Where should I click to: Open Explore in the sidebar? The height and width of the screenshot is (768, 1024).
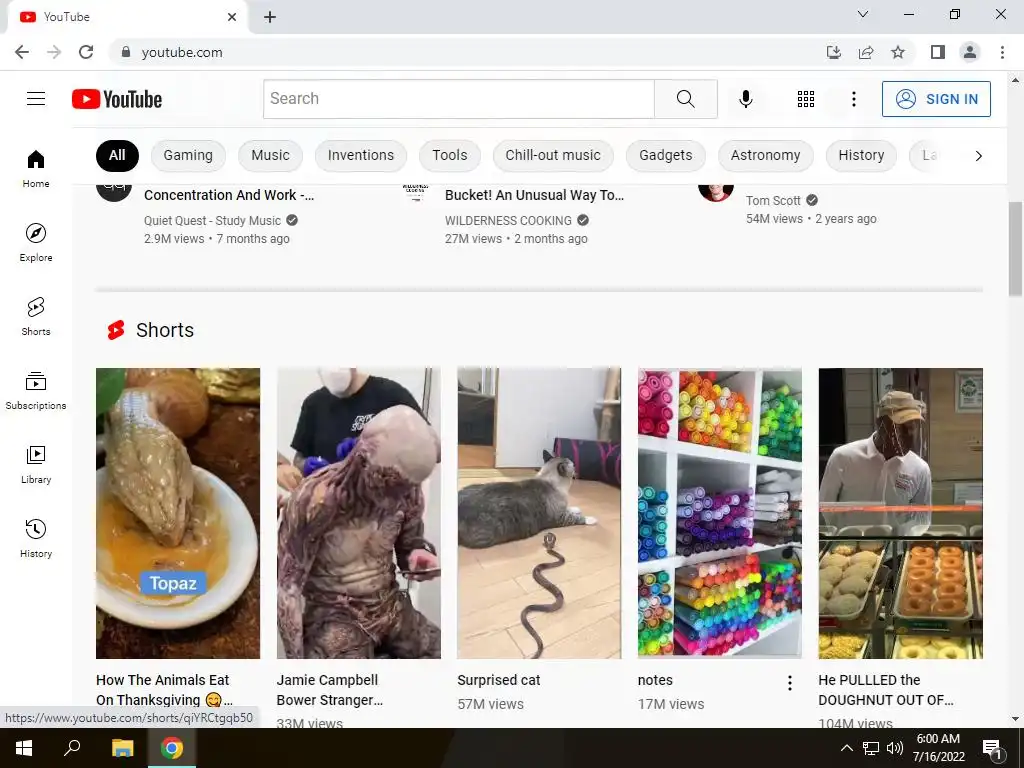tap(36, 242)
